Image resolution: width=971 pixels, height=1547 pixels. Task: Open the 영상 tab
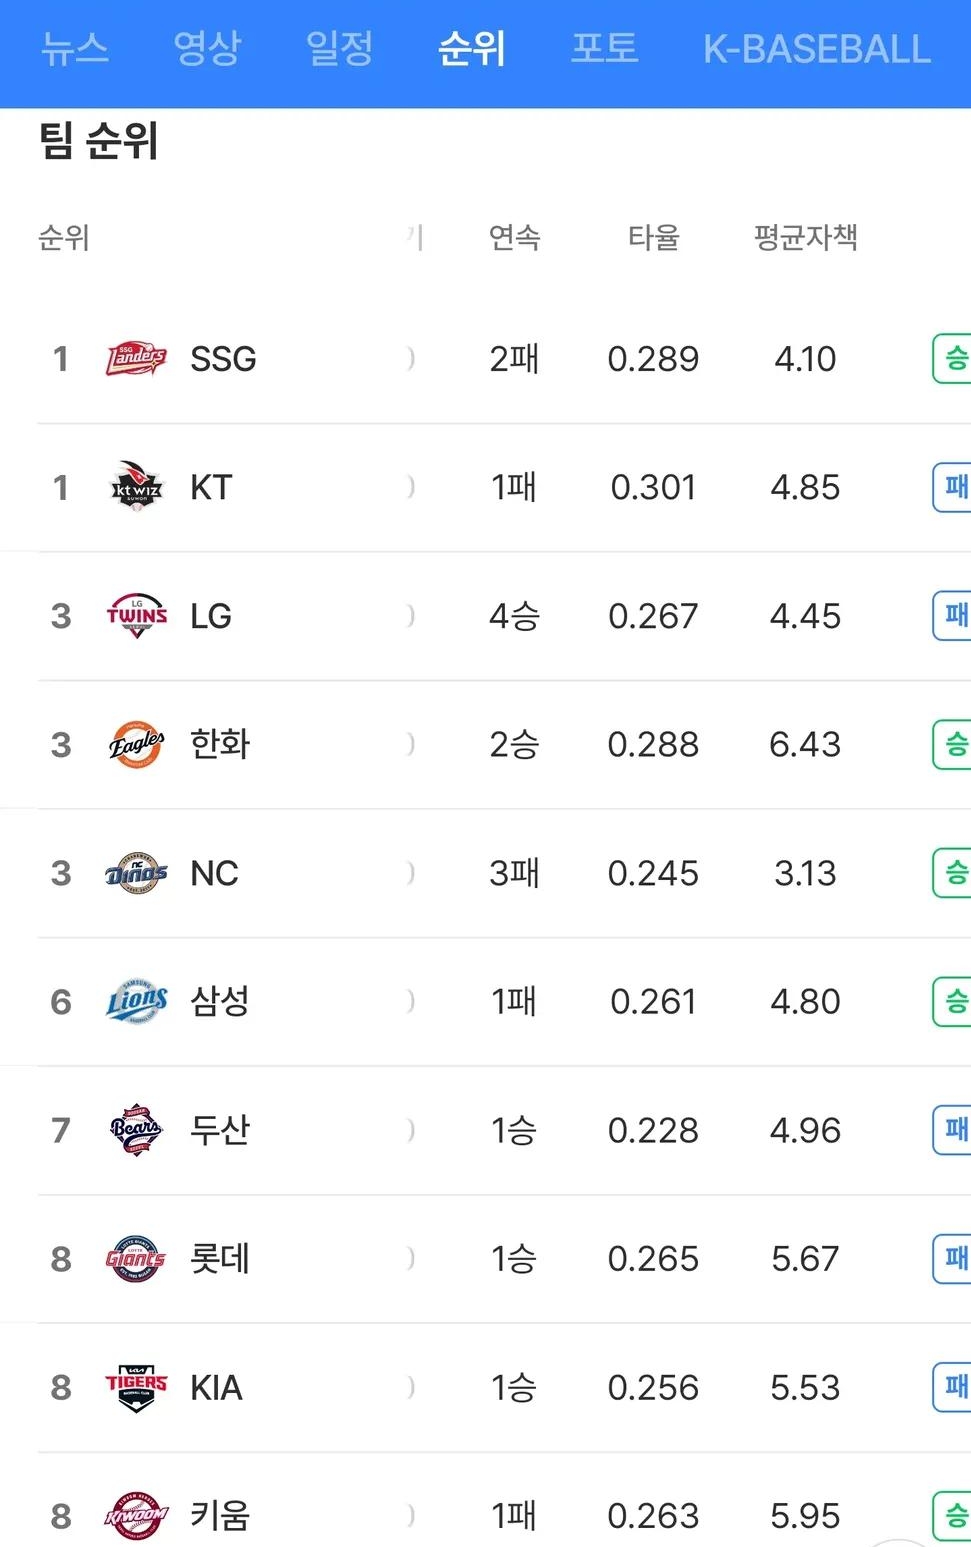pos(207,48)
